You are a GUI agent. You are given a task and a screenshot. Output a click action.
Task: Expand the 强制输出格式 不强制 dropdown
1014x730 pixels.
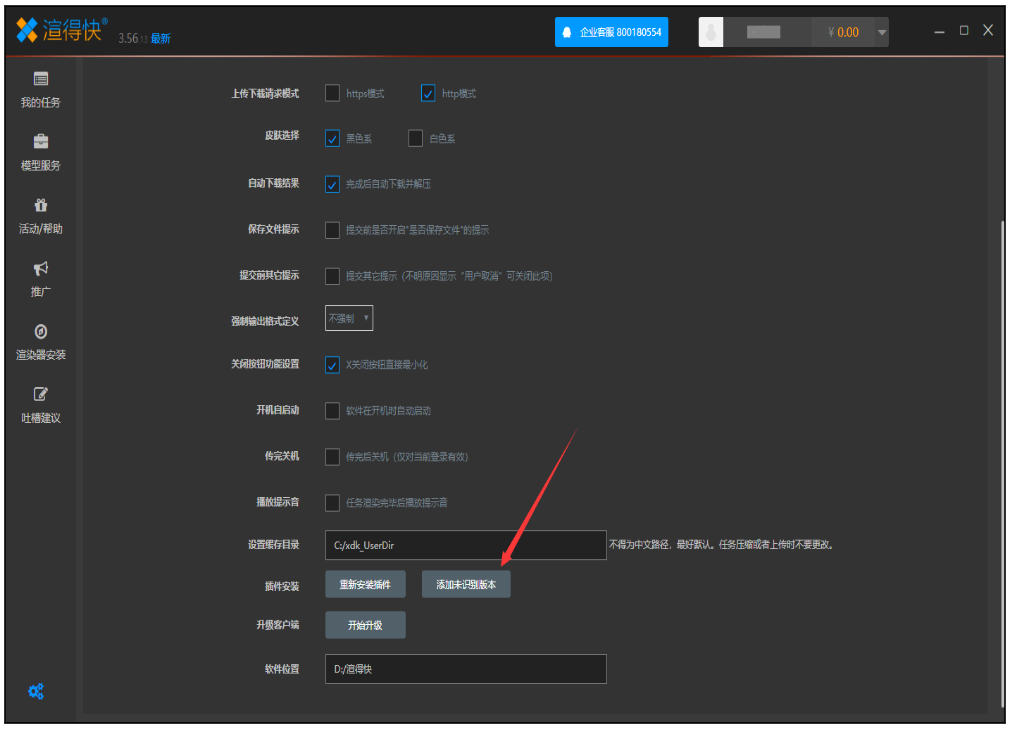[349, 319]
